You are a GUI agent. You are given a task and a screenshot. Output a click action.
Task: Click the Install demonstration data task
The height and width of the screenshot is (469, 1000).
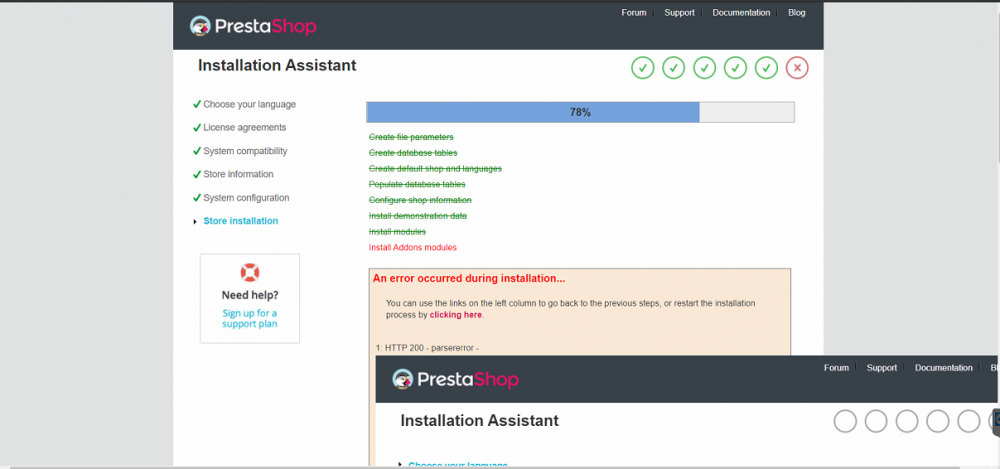coord(418,216)
